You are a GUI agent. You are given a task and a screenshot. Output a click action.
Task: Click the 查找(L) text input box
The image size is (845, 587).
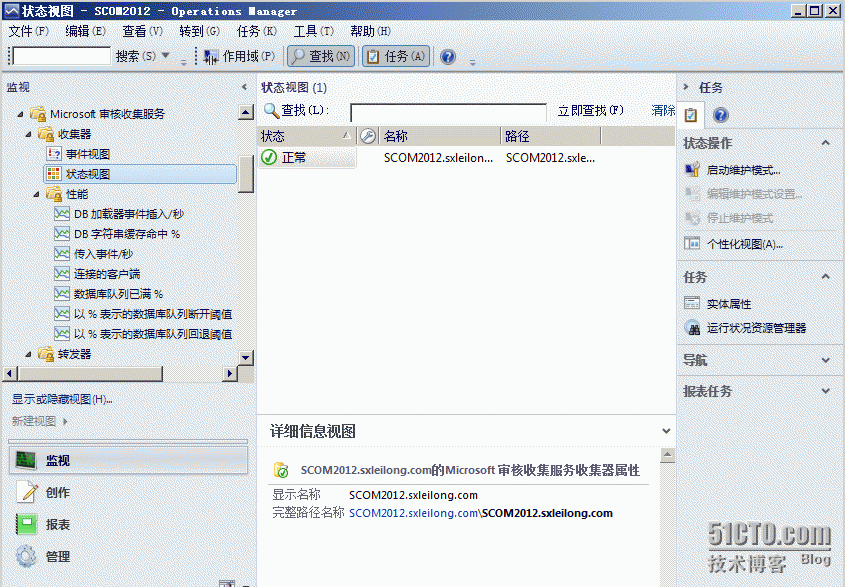click(x=448, y=112)
